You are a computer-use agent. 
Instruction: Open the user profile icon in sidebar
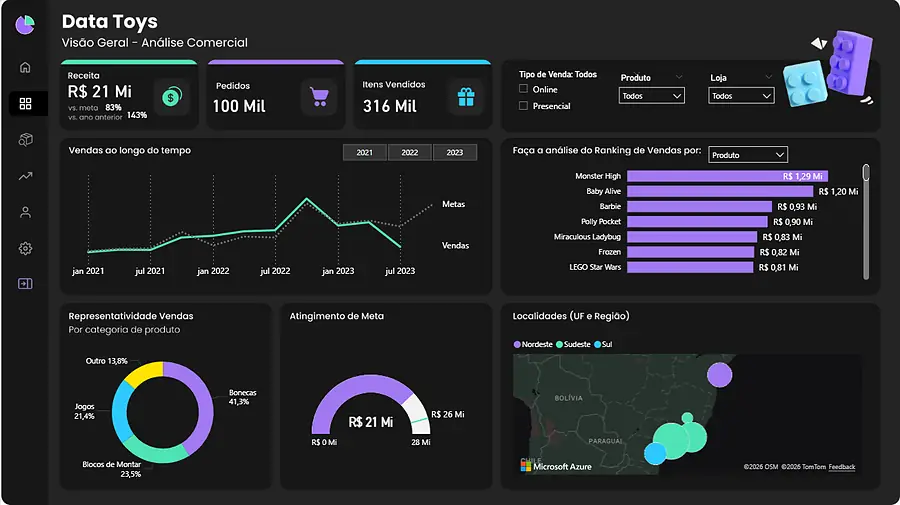click(x=25, y=212)
